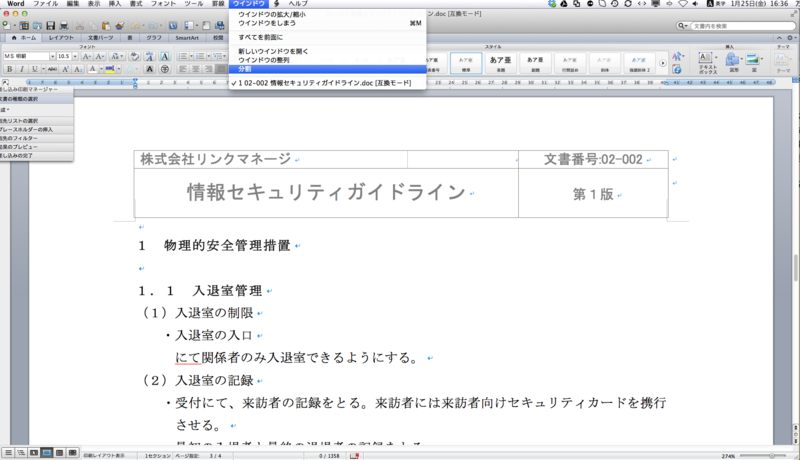
Task: Switch to outline view in status bar
Action: click(x=21, y=453)
